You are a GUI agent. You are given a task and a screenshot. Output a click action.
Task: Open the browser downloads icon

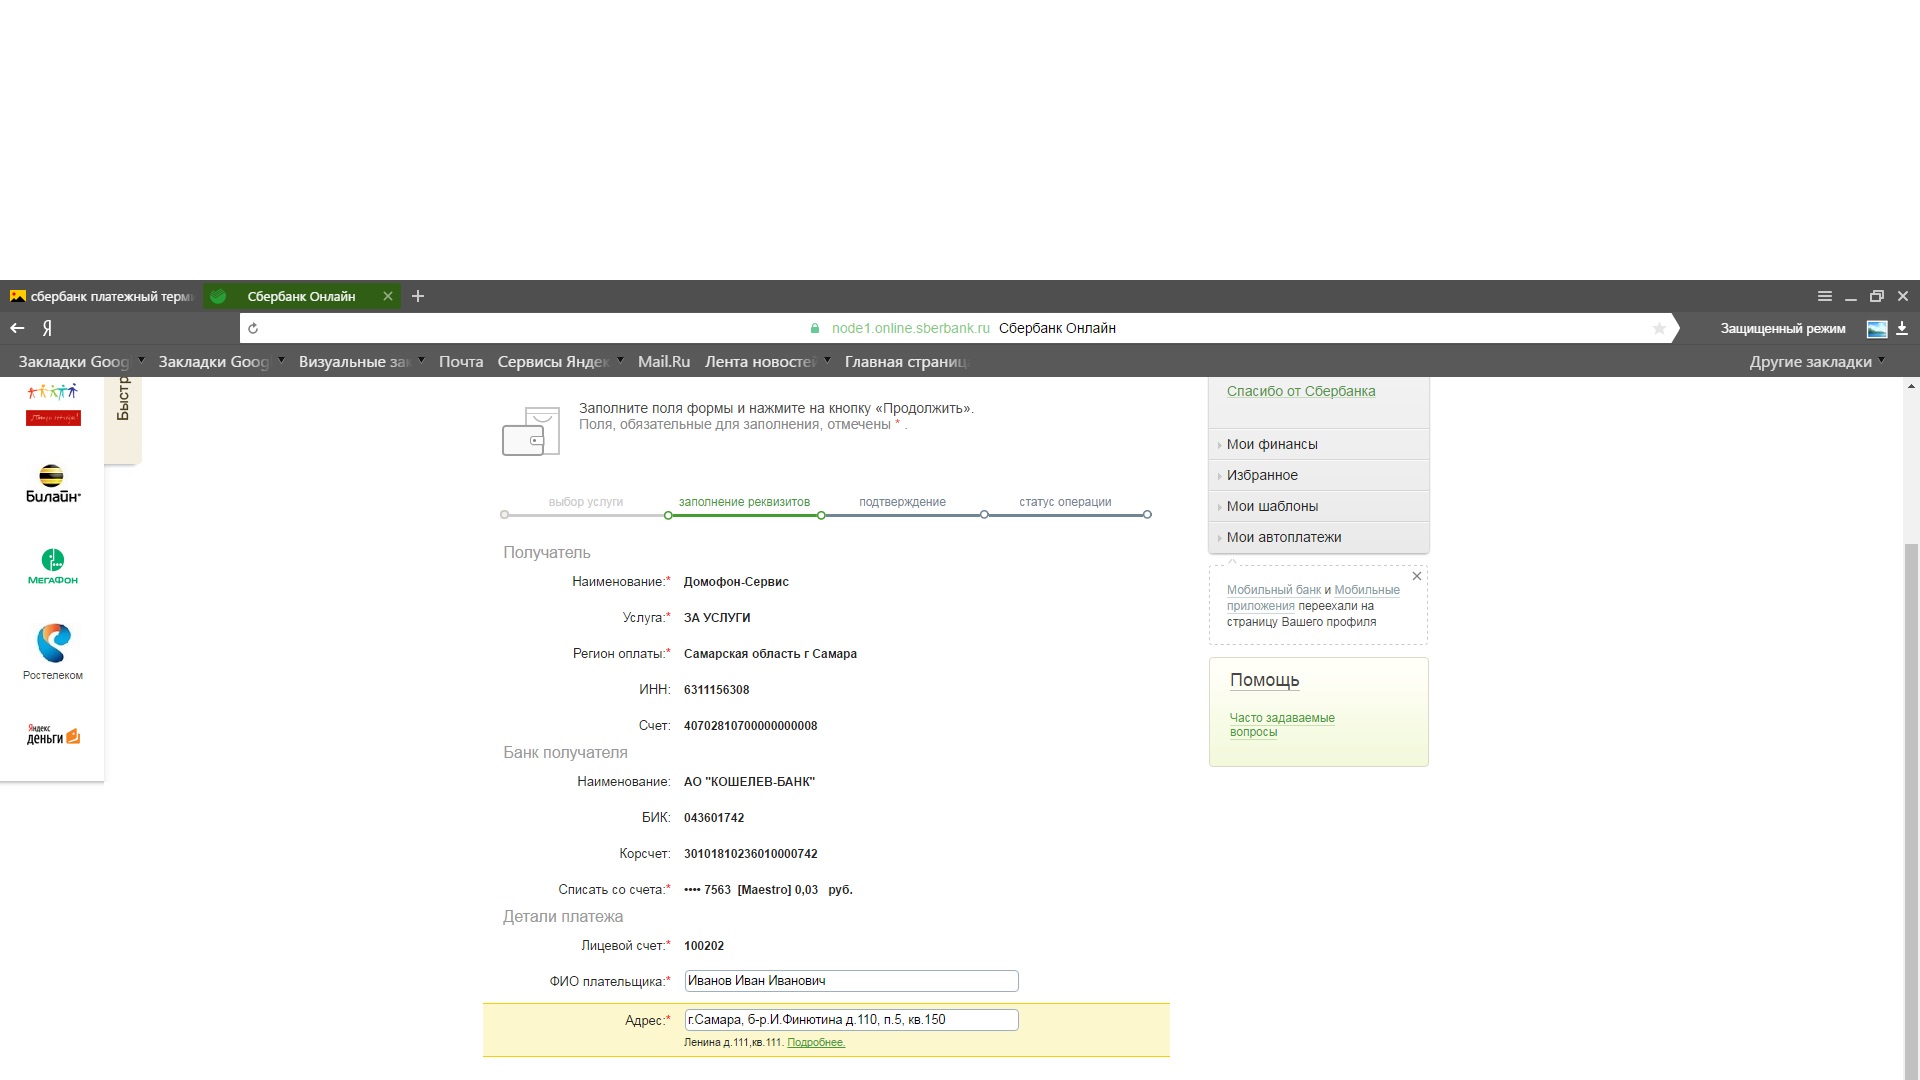coord(1902,328)
